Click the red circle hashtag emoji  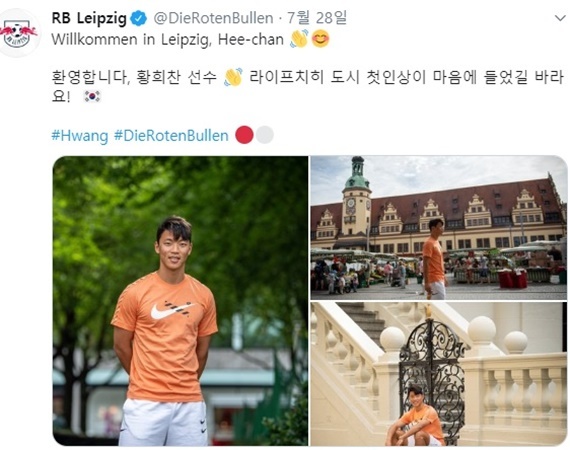coord(244,135)
